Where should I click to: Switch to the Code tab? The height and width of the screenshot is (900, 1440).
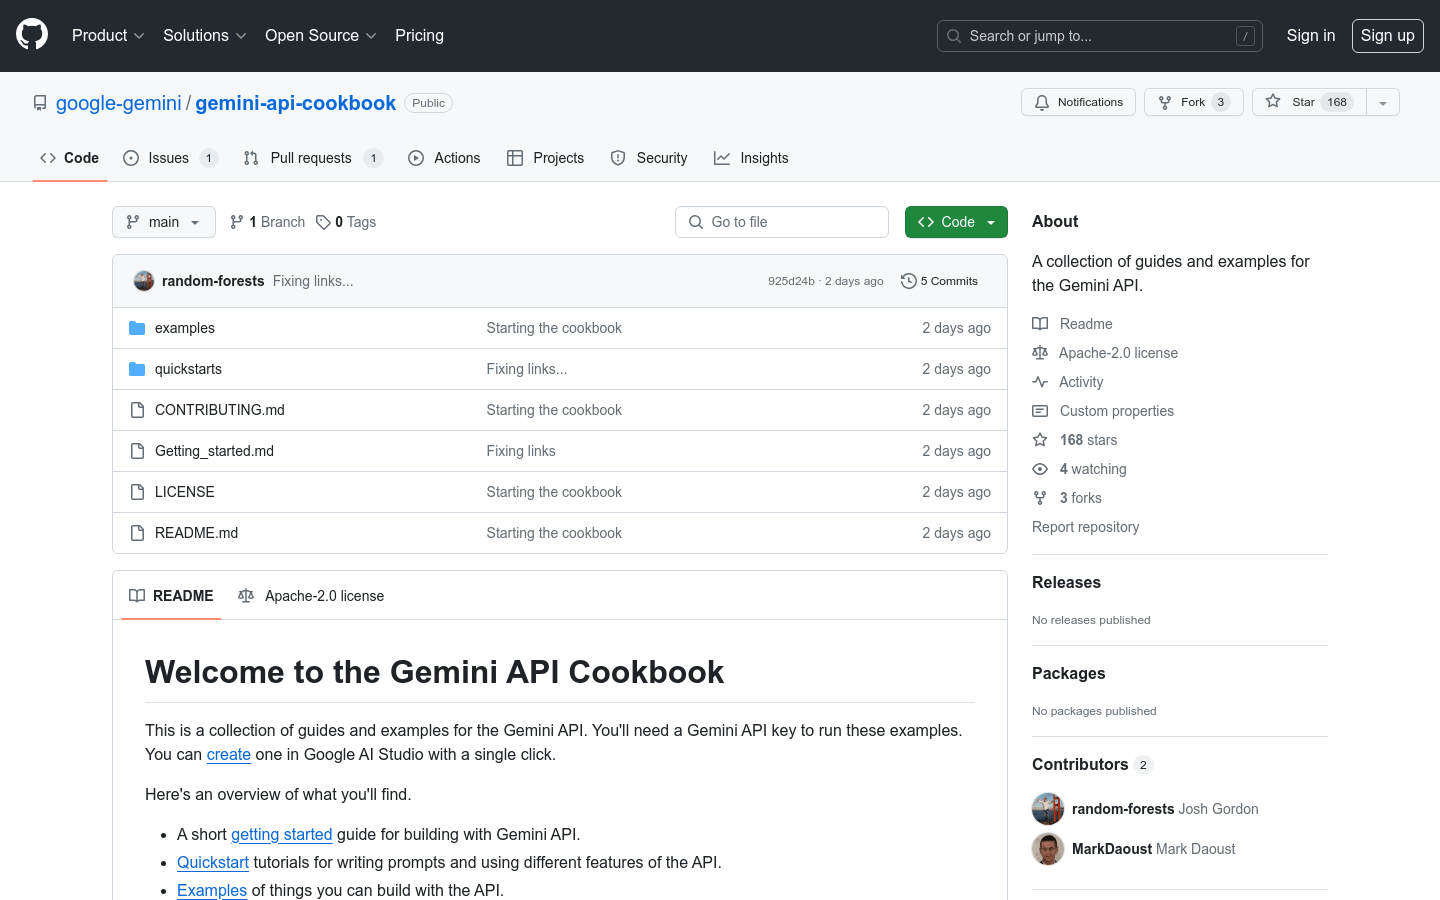(x=70, y=158)
